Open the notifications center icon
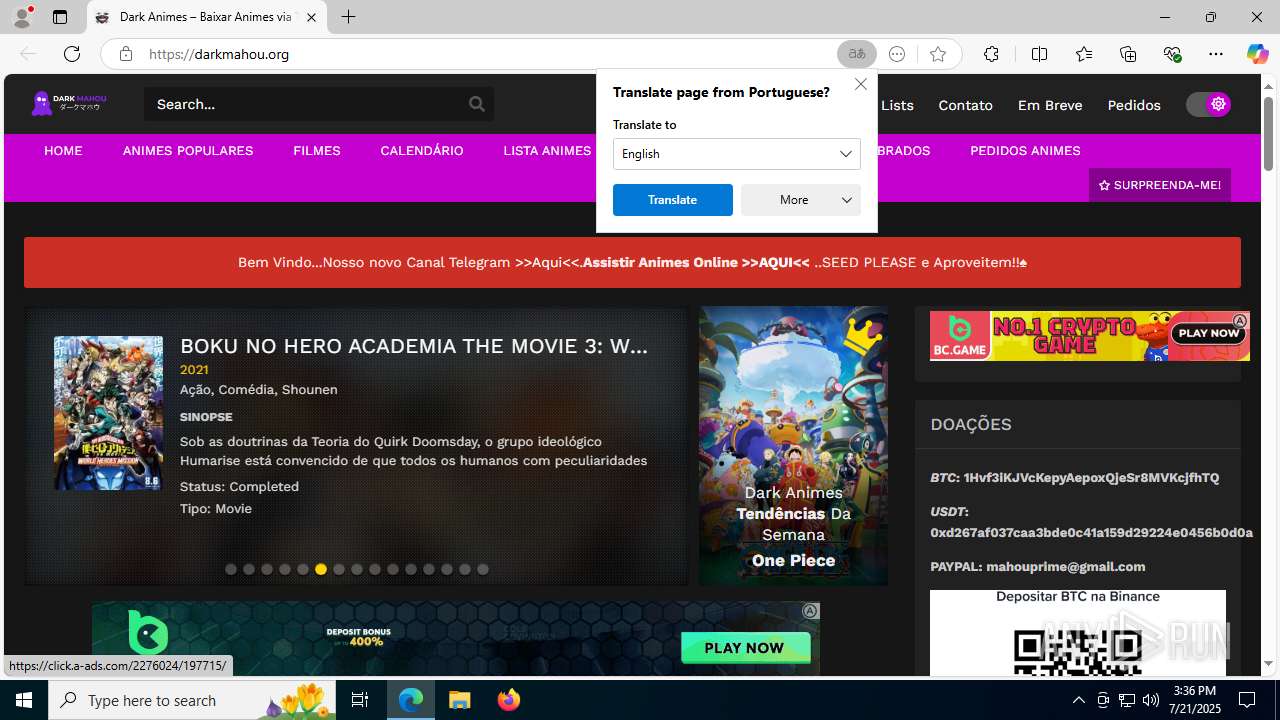1280x720 pixels. tap(1247, 700)
